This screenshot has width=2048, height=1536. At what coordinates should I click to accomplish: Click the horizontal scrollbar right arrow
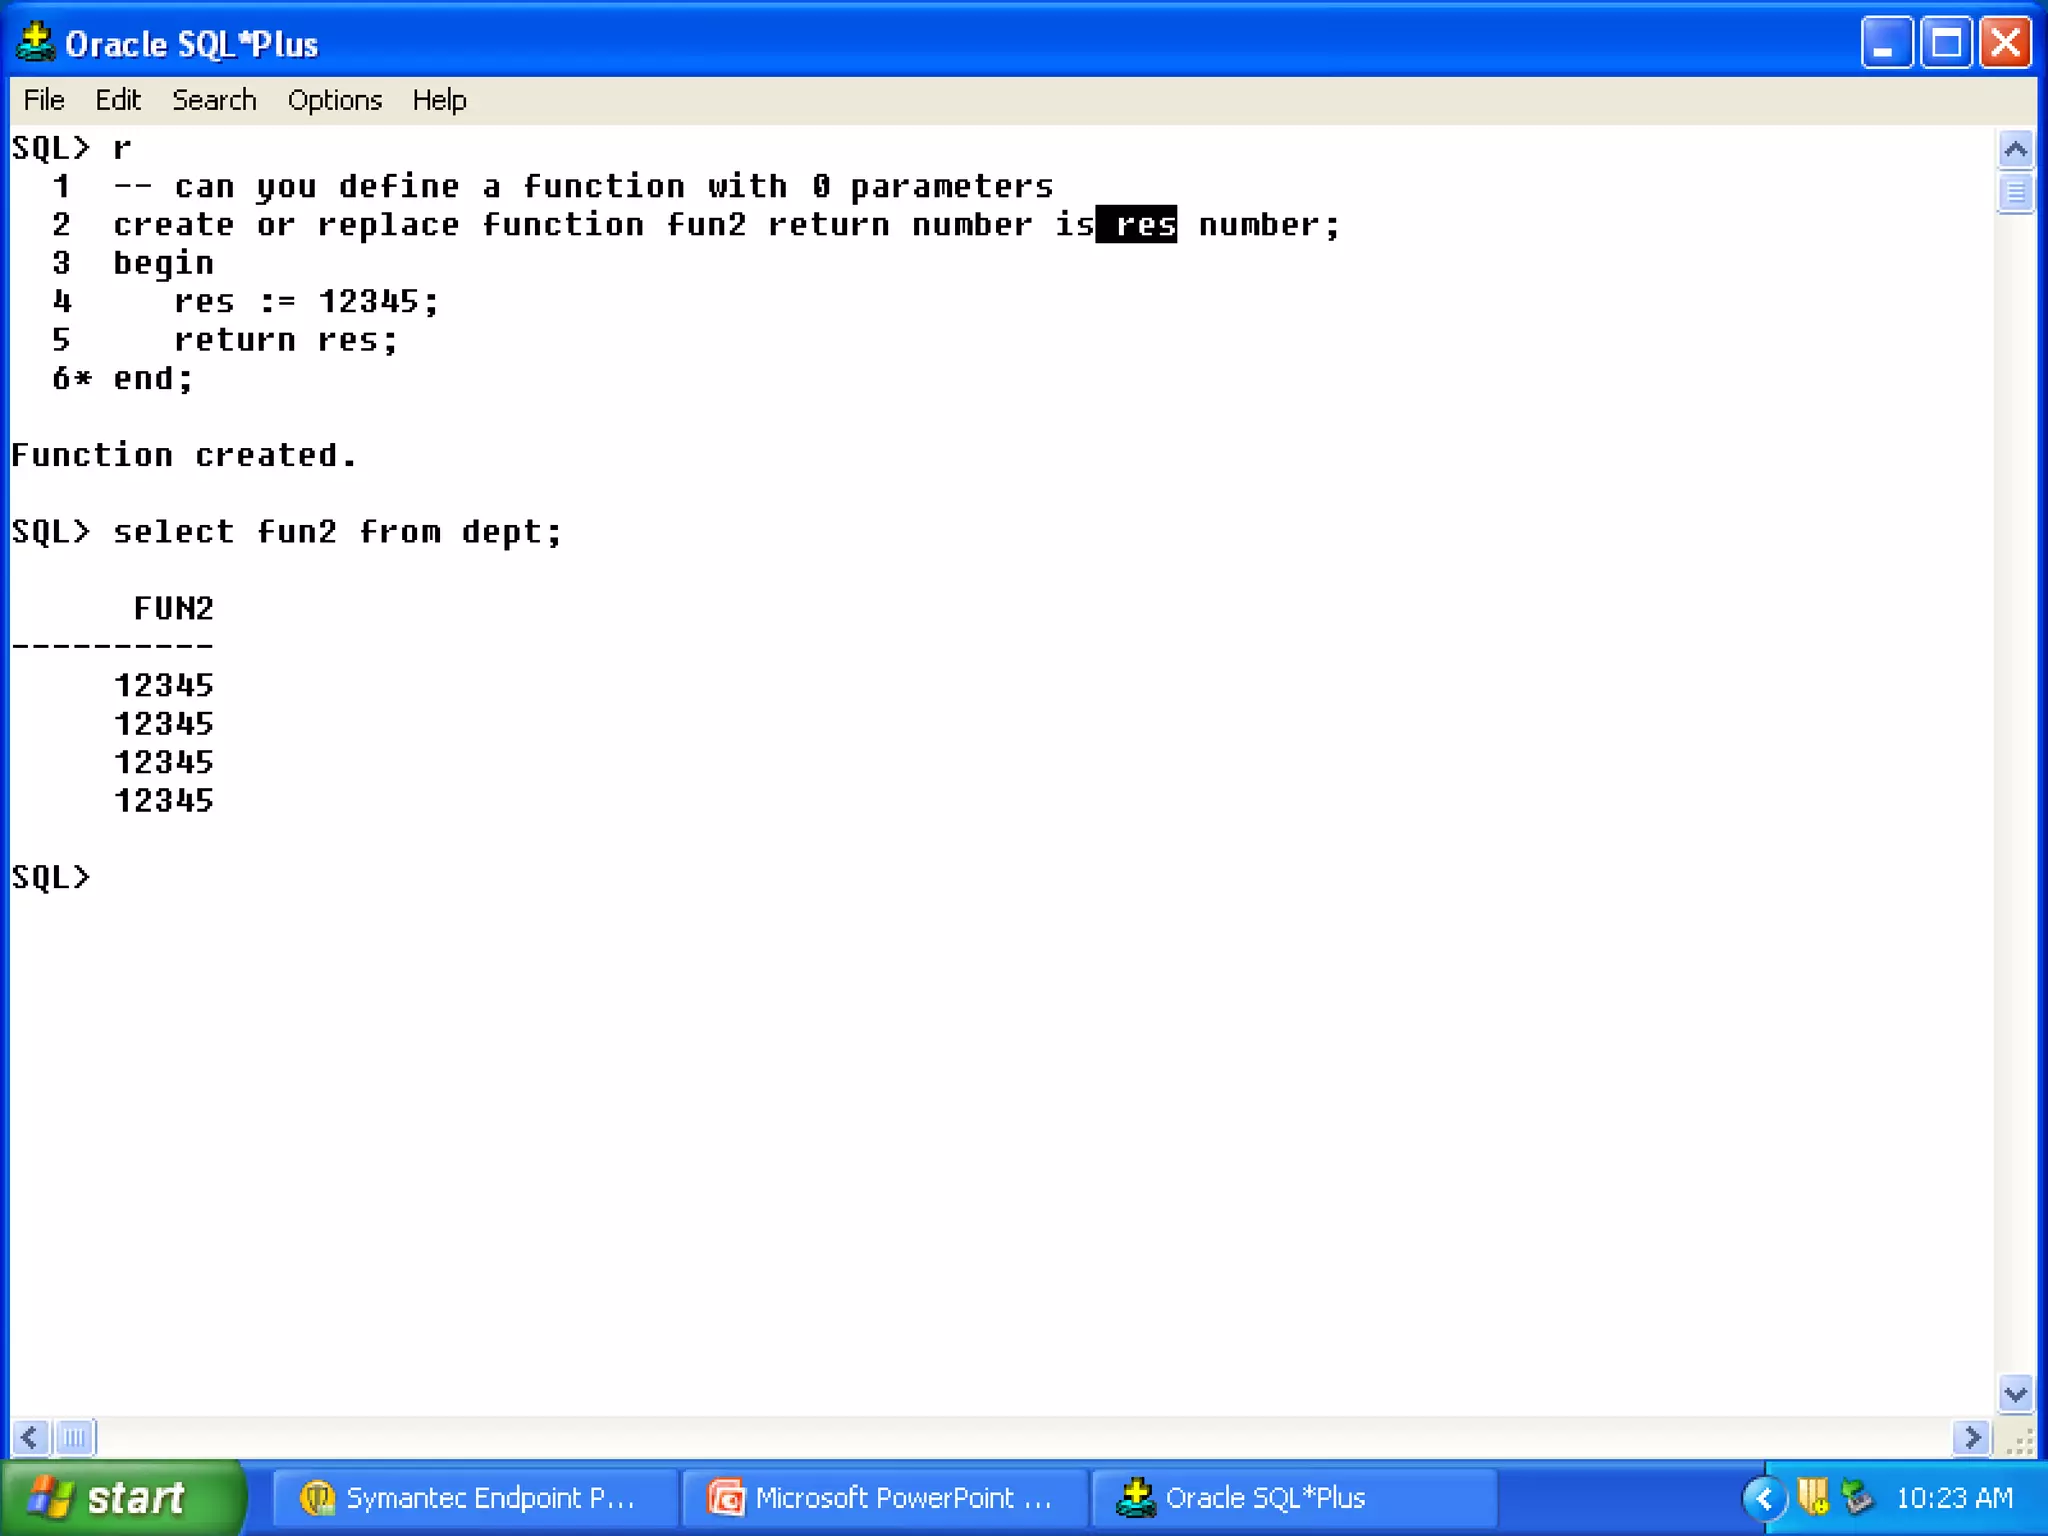click(x=1971, y=1438)
